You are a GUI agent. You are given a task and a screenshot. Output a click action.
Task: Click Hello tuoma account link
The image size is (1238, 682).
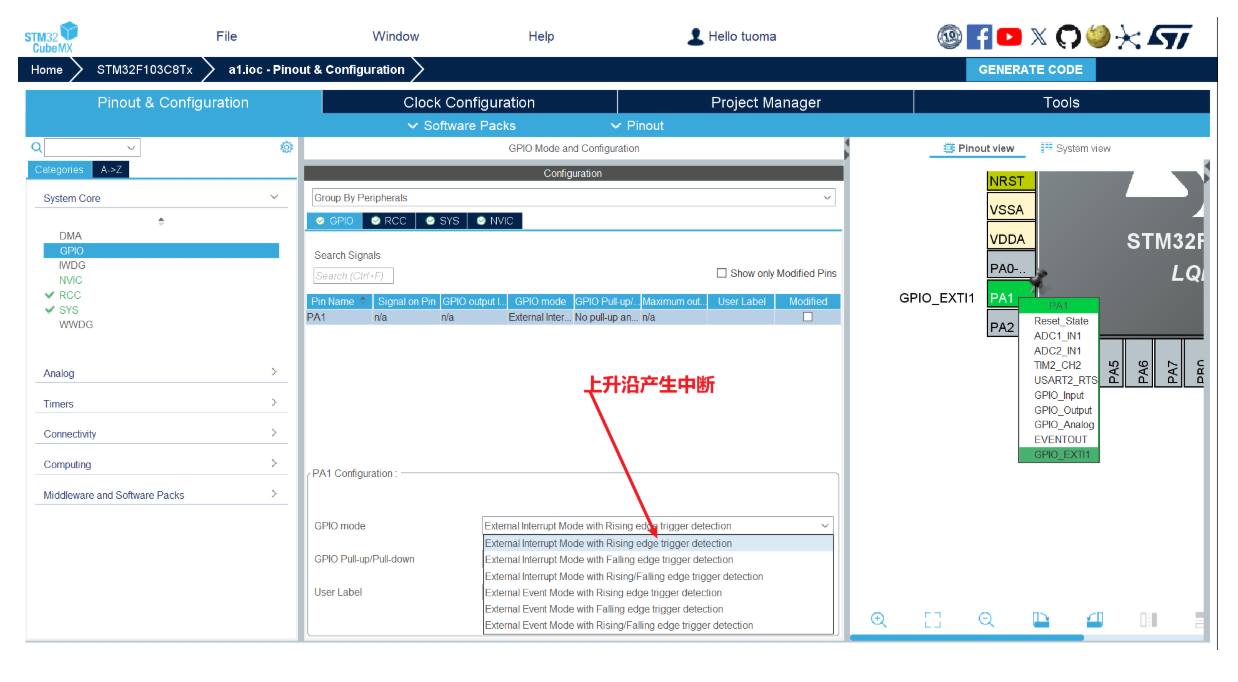[x=742, y=37]
